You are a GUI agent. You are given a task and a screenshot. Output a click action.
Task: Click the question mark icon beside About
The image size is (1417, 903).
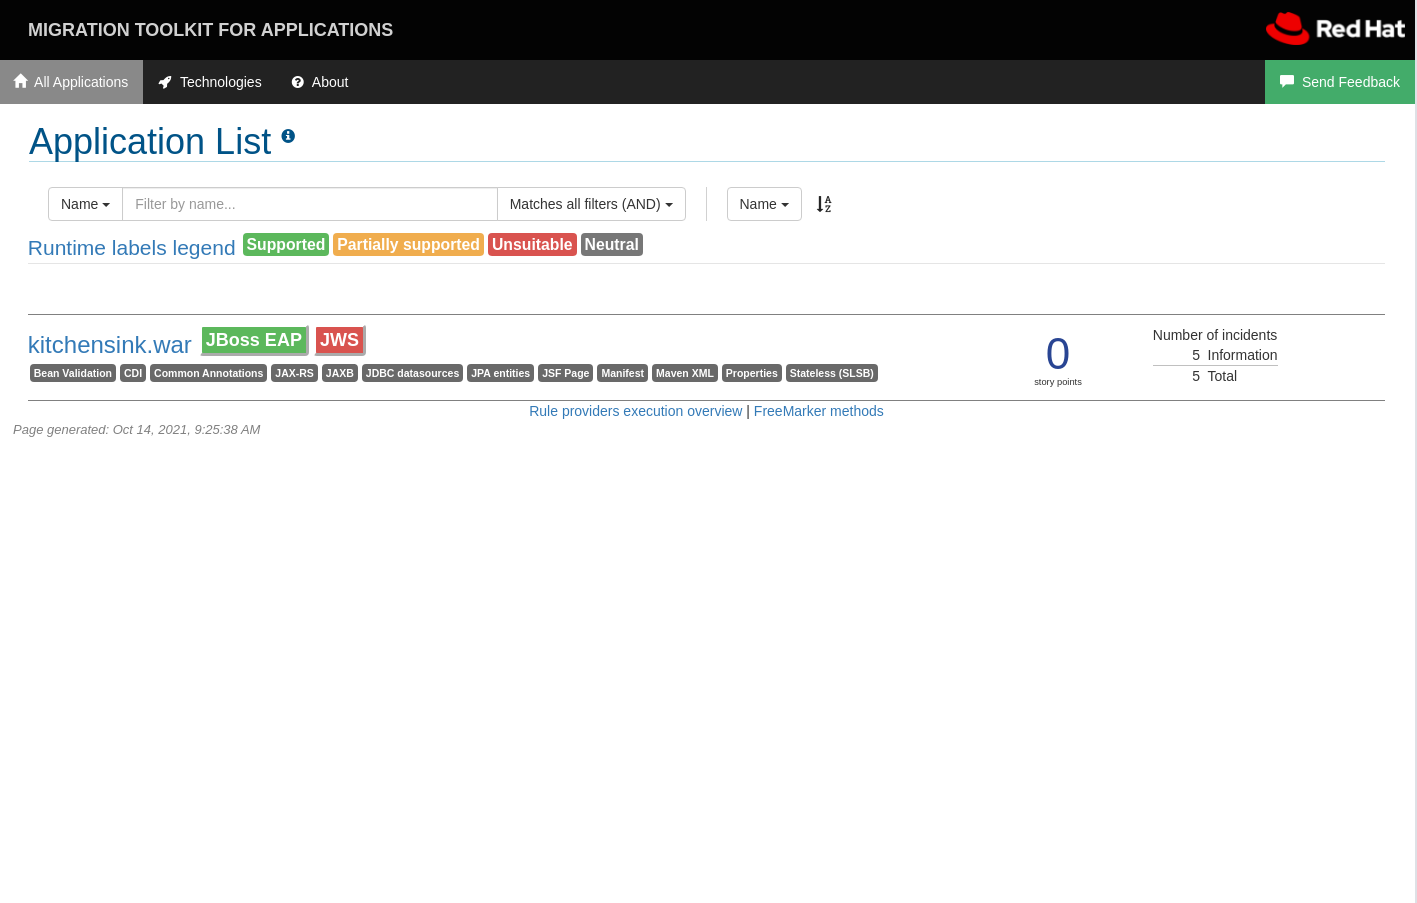coord(297,82)
